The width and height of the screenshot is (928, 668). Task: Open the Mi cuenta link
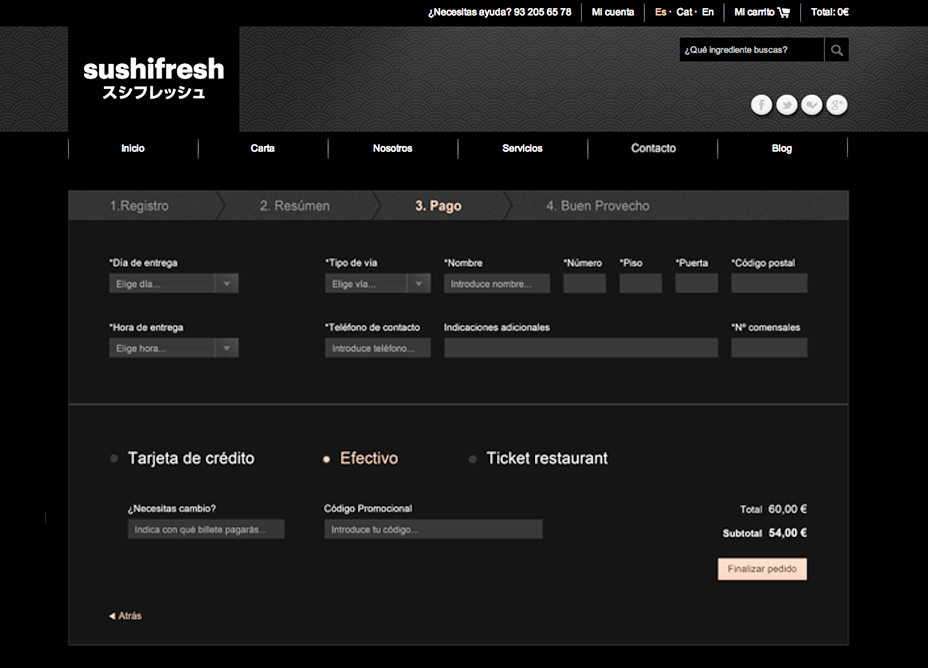pos(612,12)
